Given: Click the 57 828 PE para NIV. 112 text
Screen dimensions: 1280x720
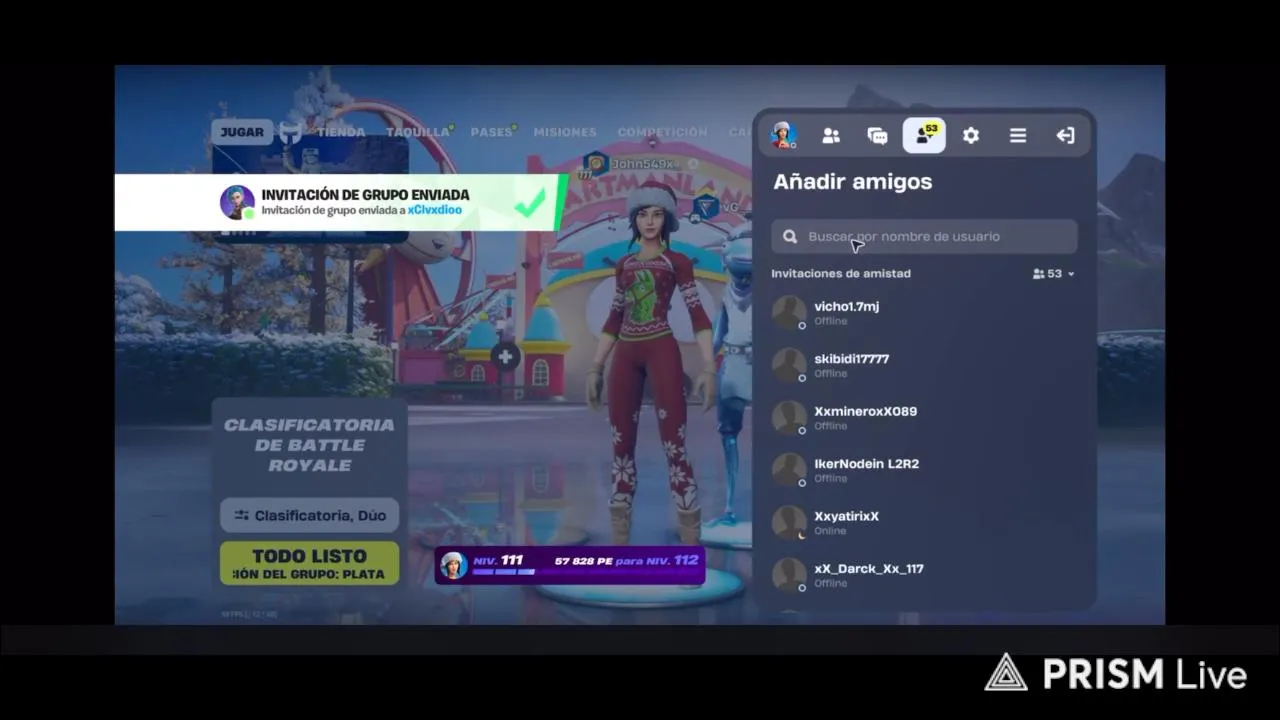Looking at the screenshot, I should 626,560.
